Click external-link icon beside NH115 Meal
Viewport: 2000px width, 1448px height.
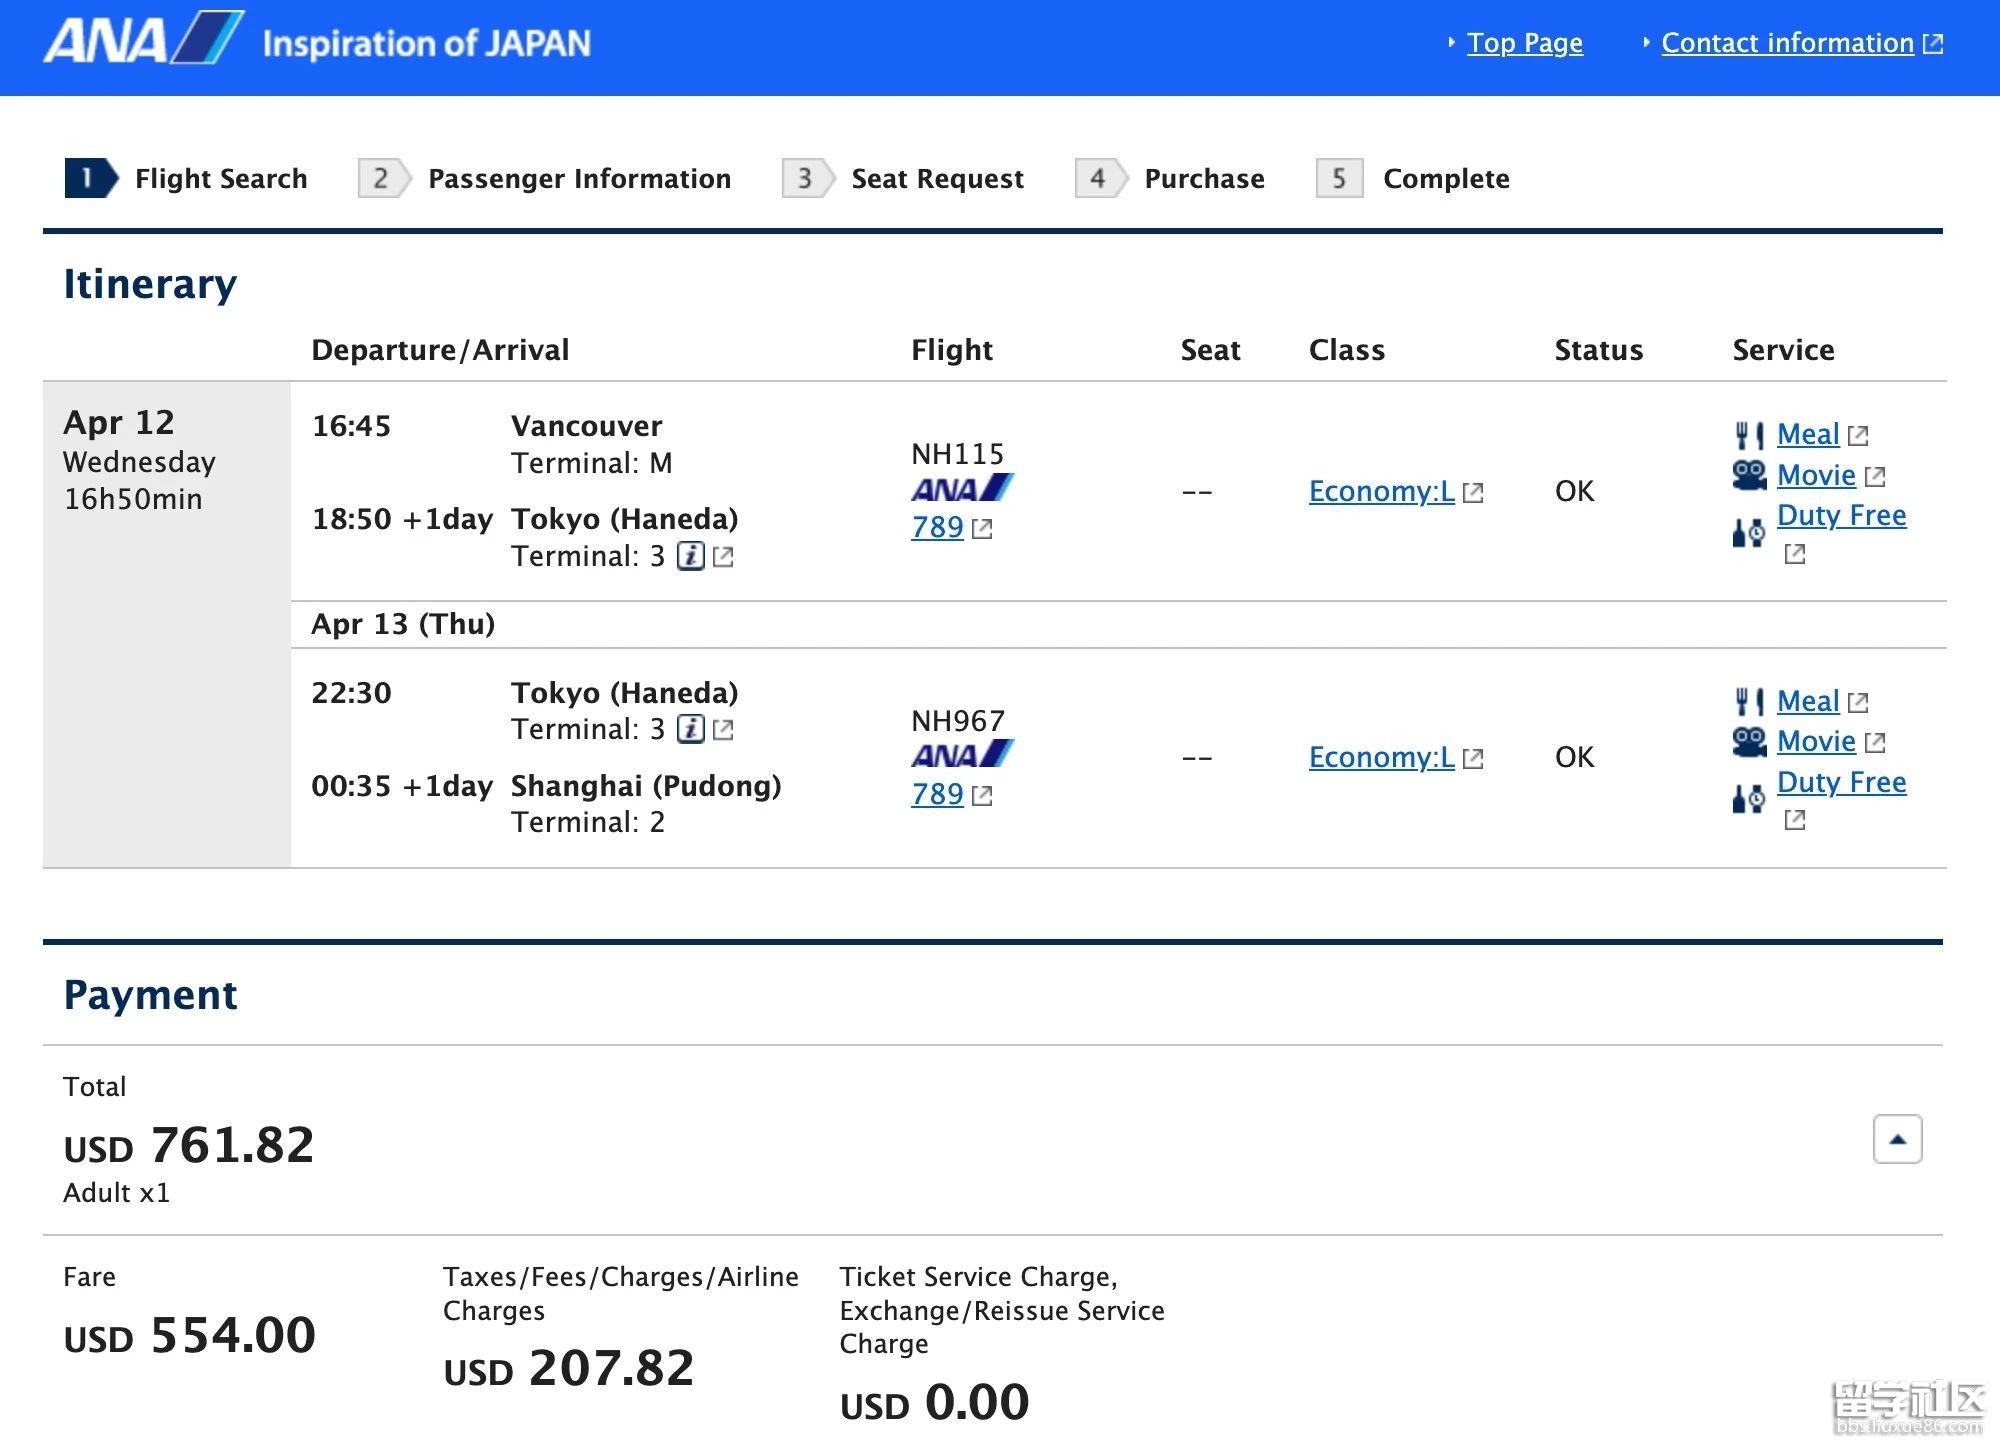coord(1858,435)
